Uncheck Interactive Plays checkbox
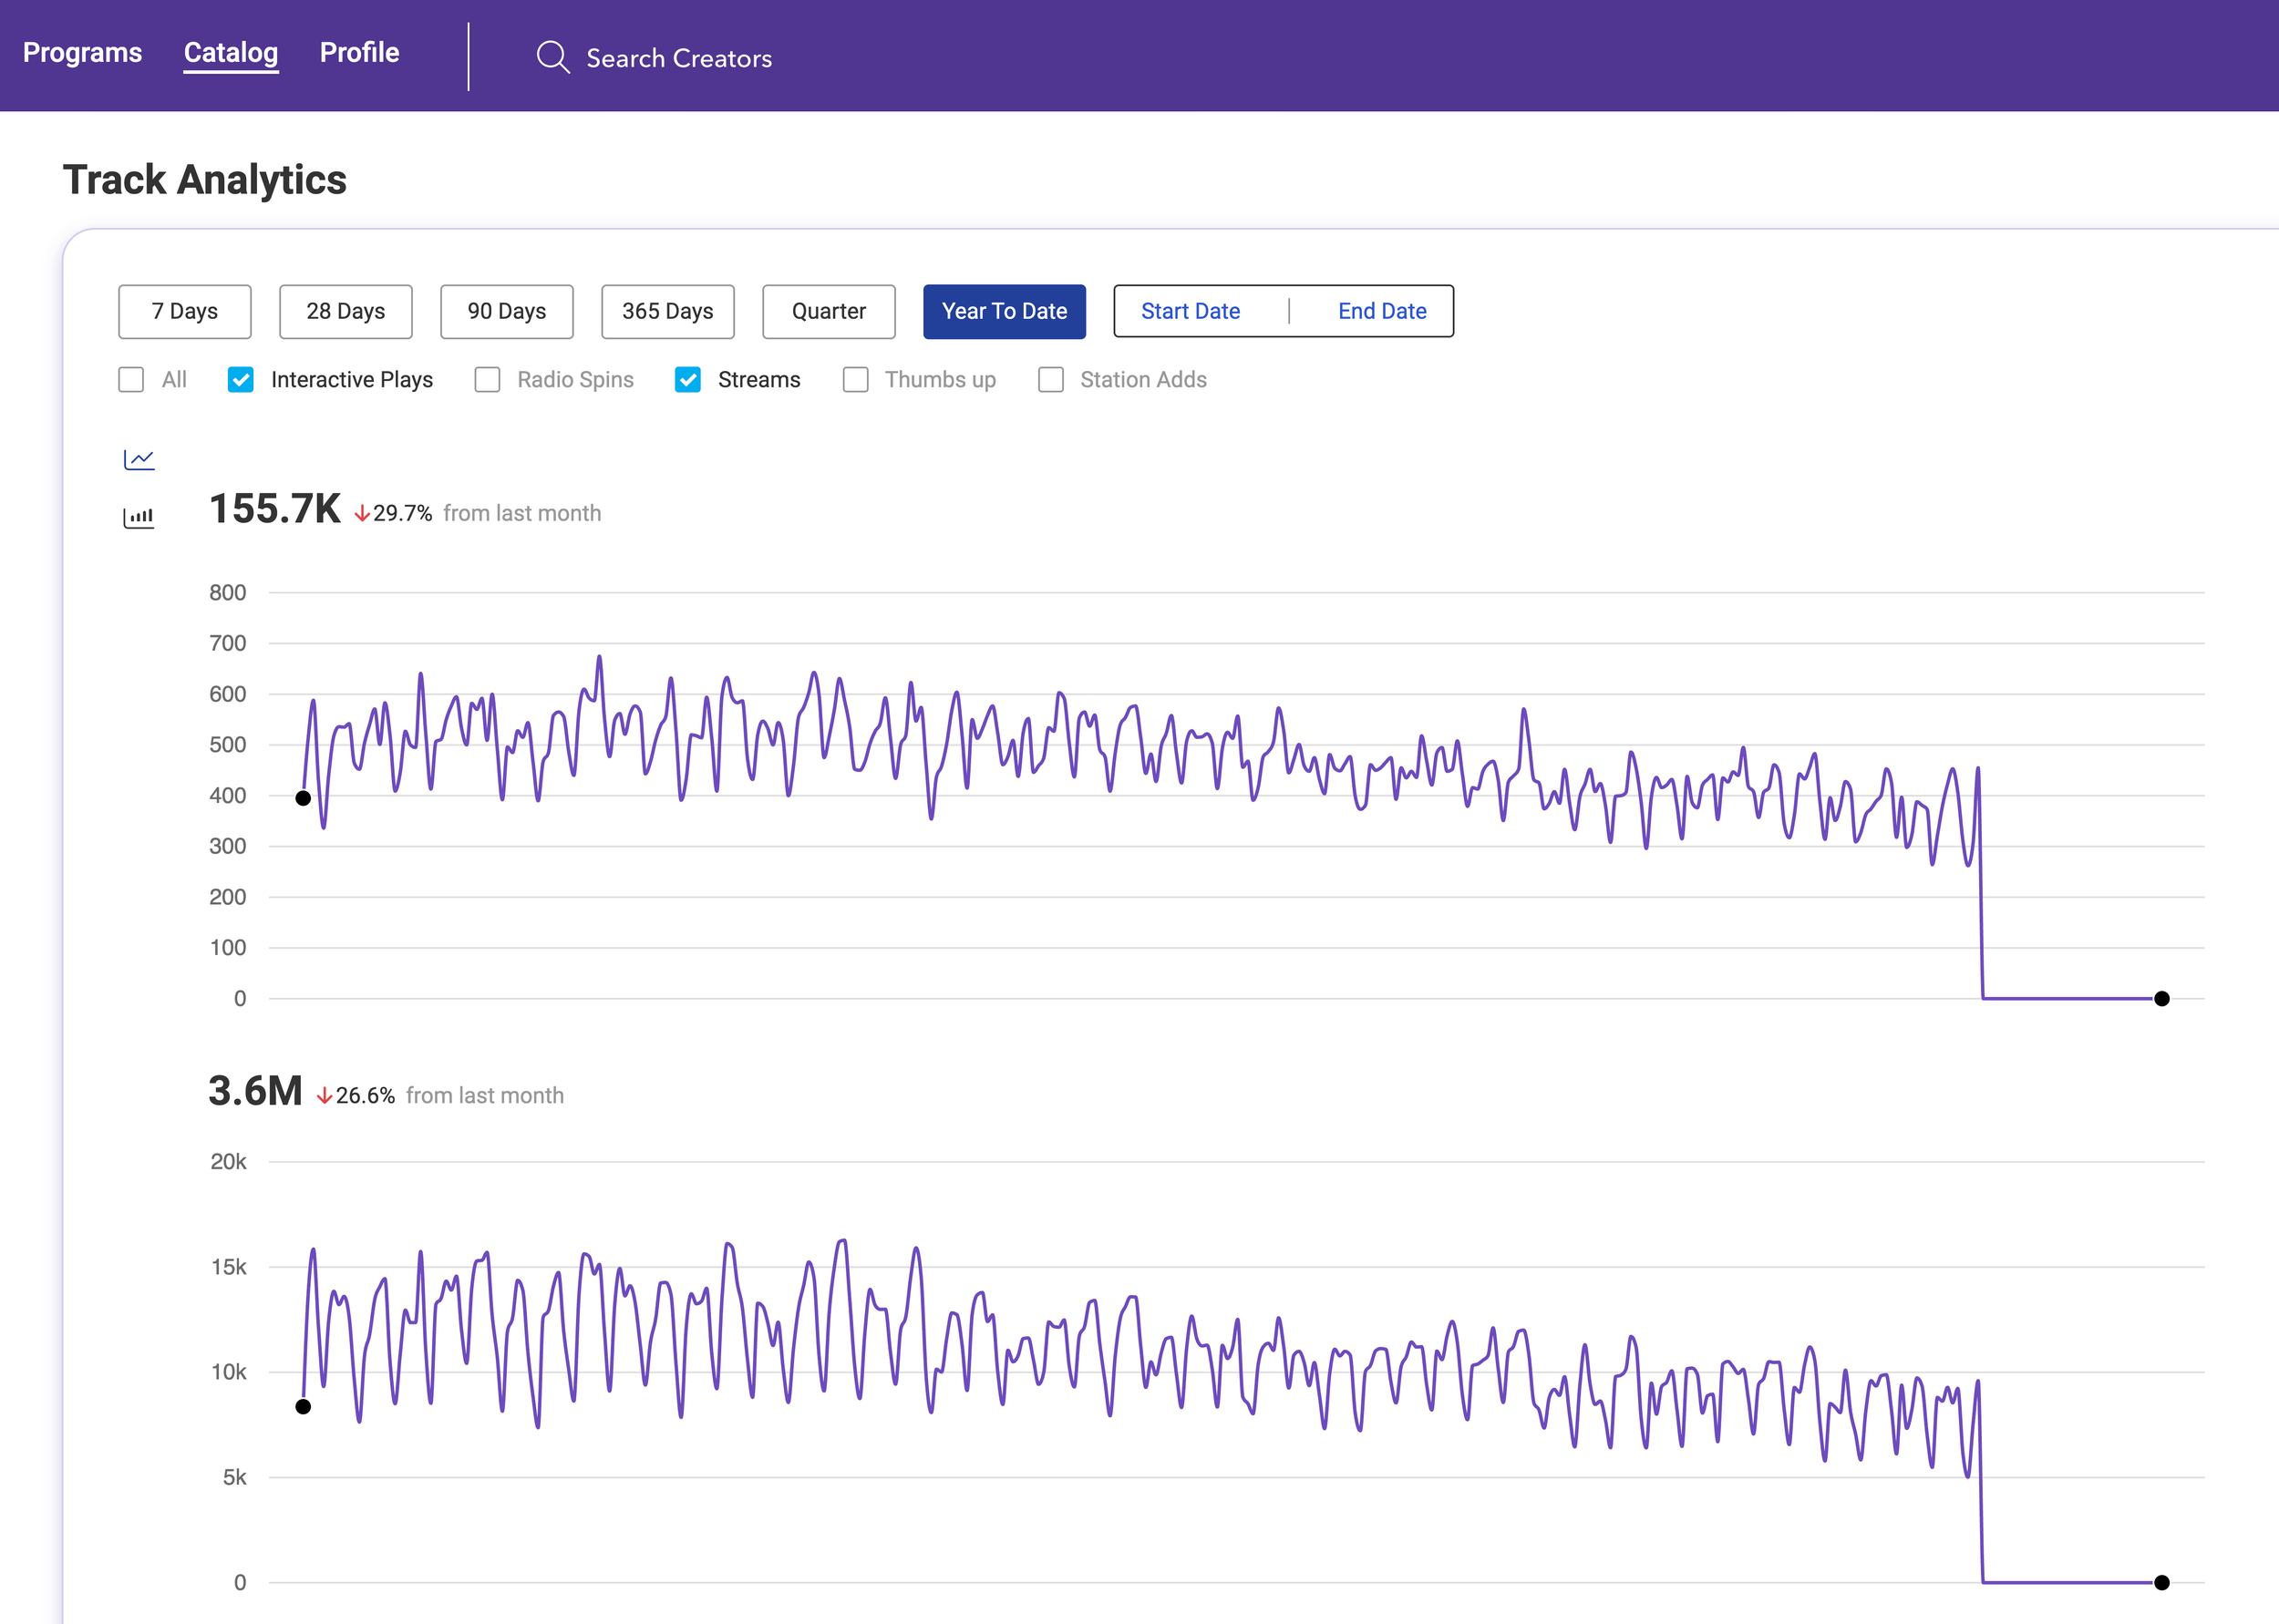The image size is (2279, 1624). coord(241,380)
